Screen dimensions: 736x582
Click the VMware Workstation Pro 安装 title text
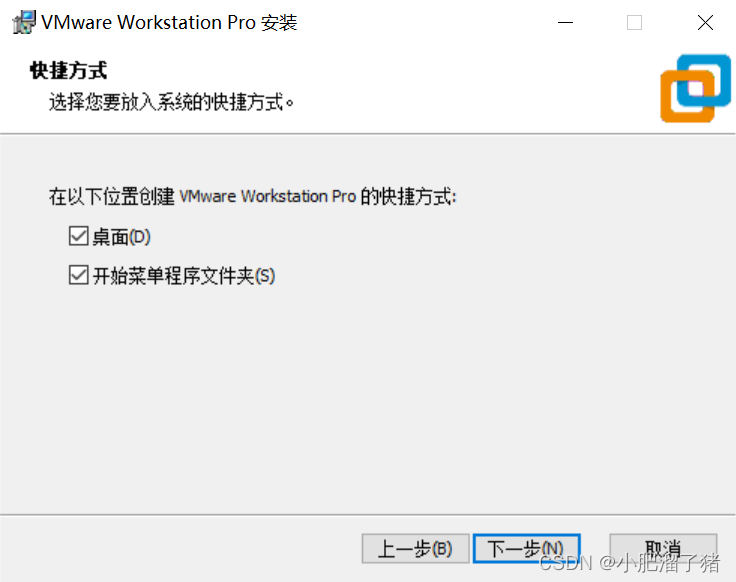[x=169, y=23]
